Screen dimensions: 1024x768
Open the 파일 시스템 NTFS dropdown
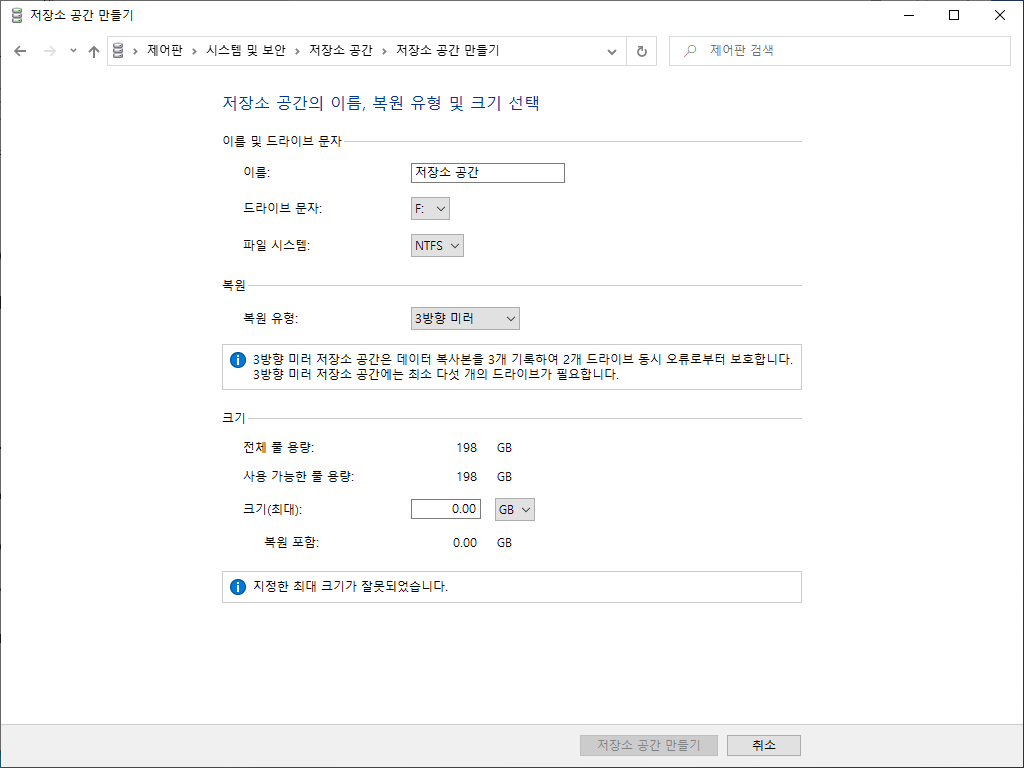point(437,246)
